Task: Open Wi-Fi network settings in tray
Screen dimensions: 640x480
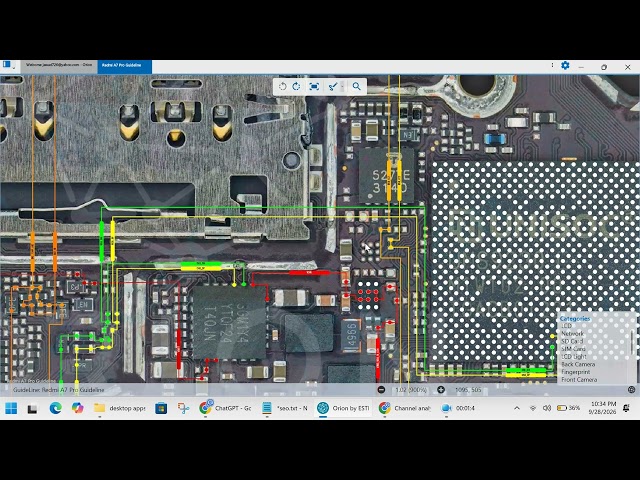Action: pos(533,408)
